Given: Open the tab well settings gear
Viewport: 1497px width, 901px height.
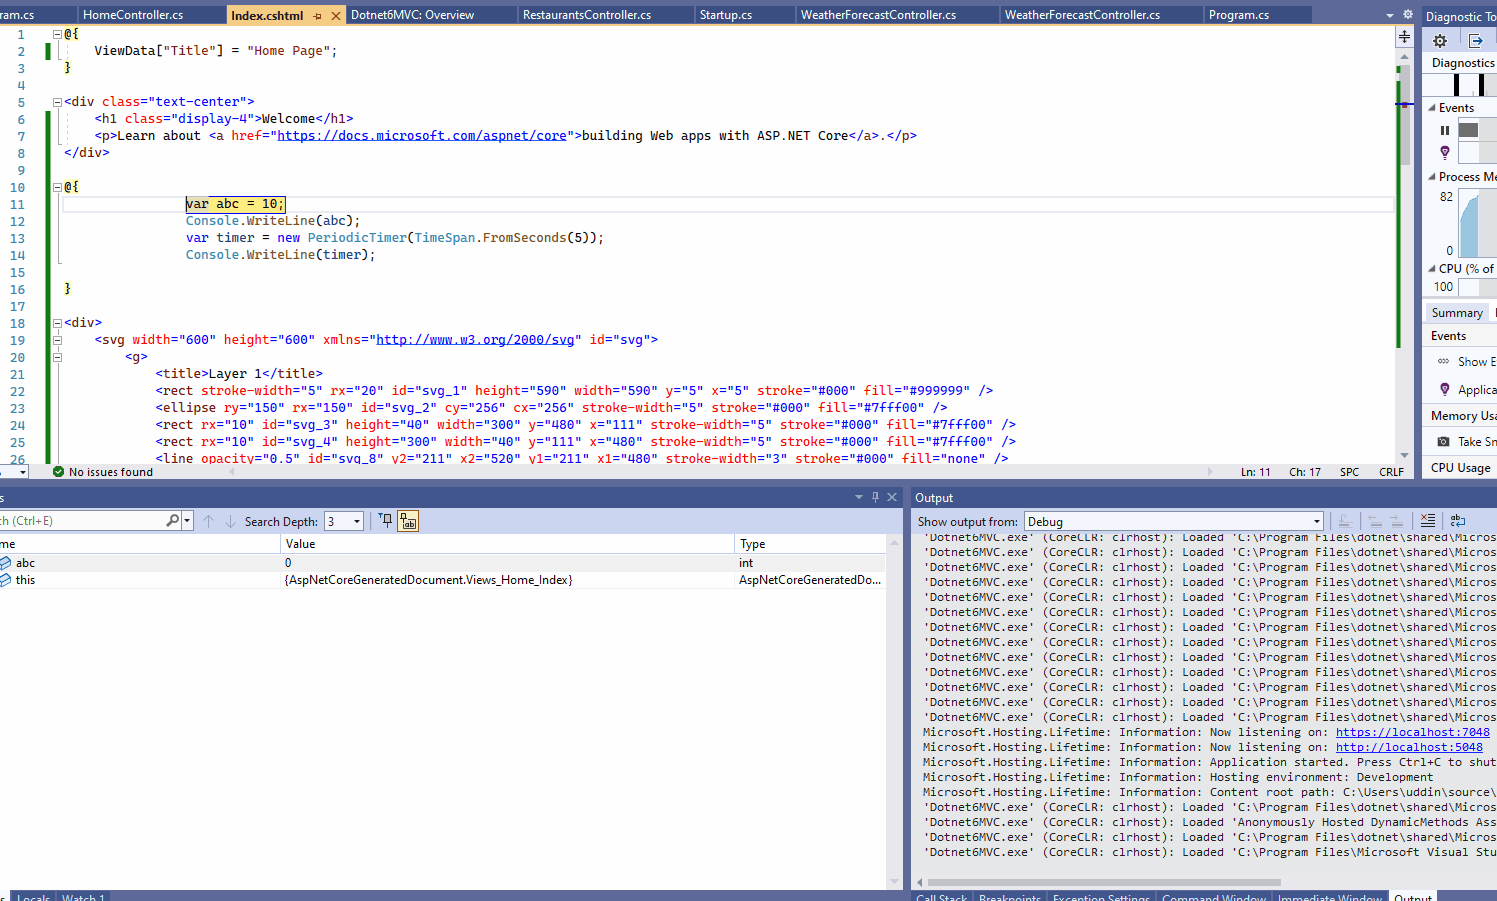Looking at the screenshot, I should coord(1407,15).
